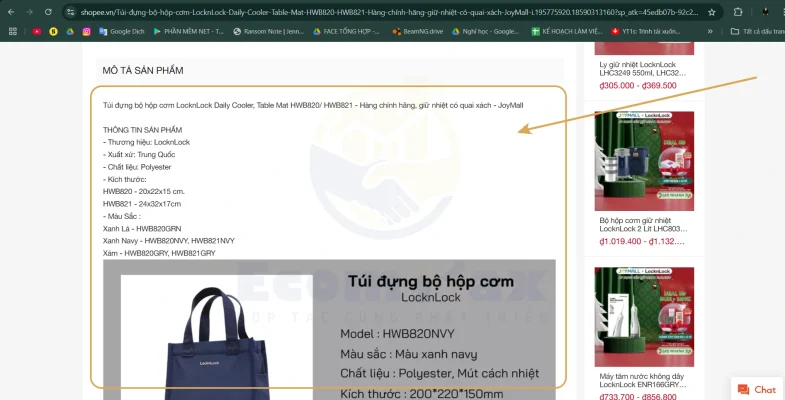Open the Google Drive bookmark icon
Screen dimensions: 785x400
coord(70,31)
